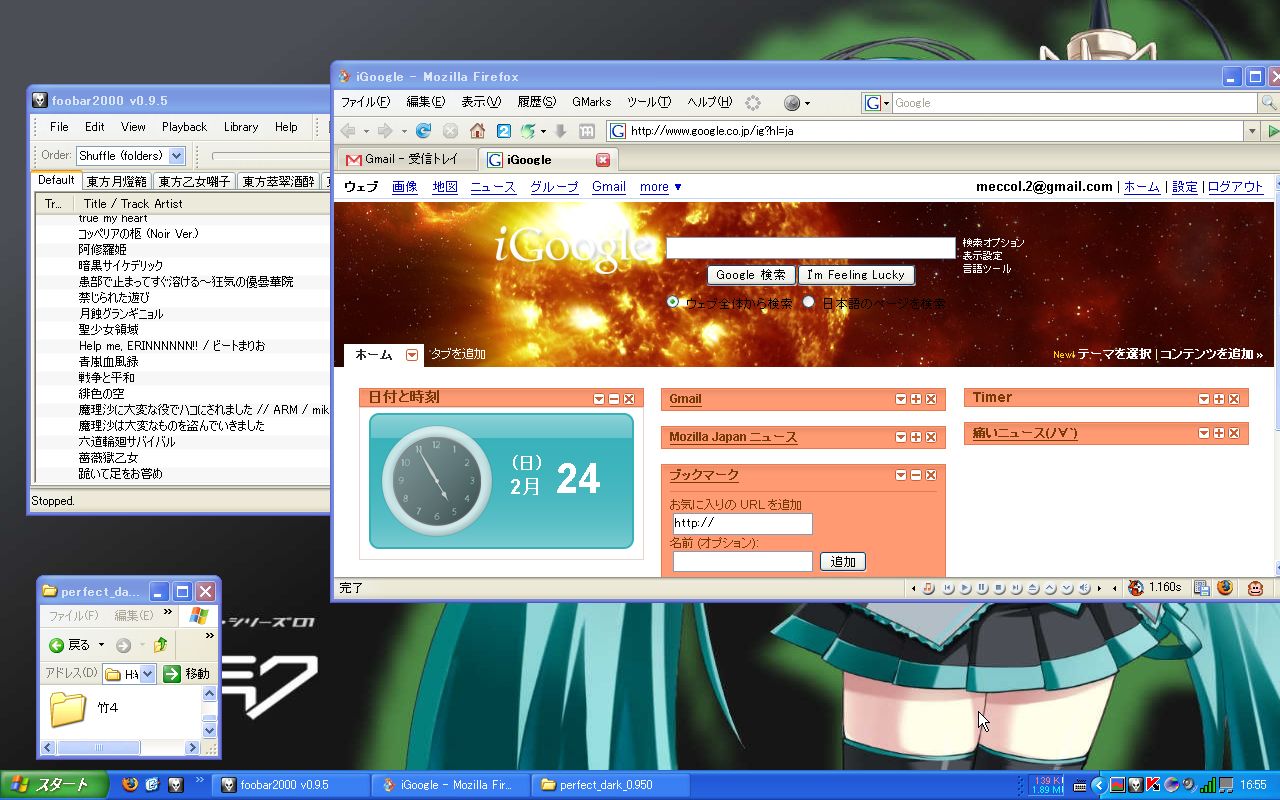Click the FoxyTunes music note icon
The image size is (1280, 800).
[x=928, y=588]
